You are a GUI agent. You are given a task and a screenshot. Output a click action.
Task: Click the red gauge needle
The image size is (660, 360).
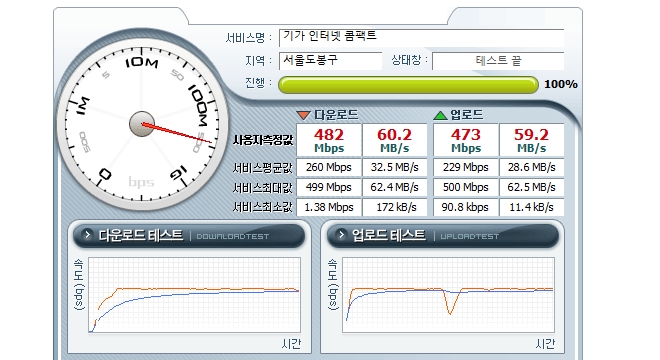pos(177,133)
